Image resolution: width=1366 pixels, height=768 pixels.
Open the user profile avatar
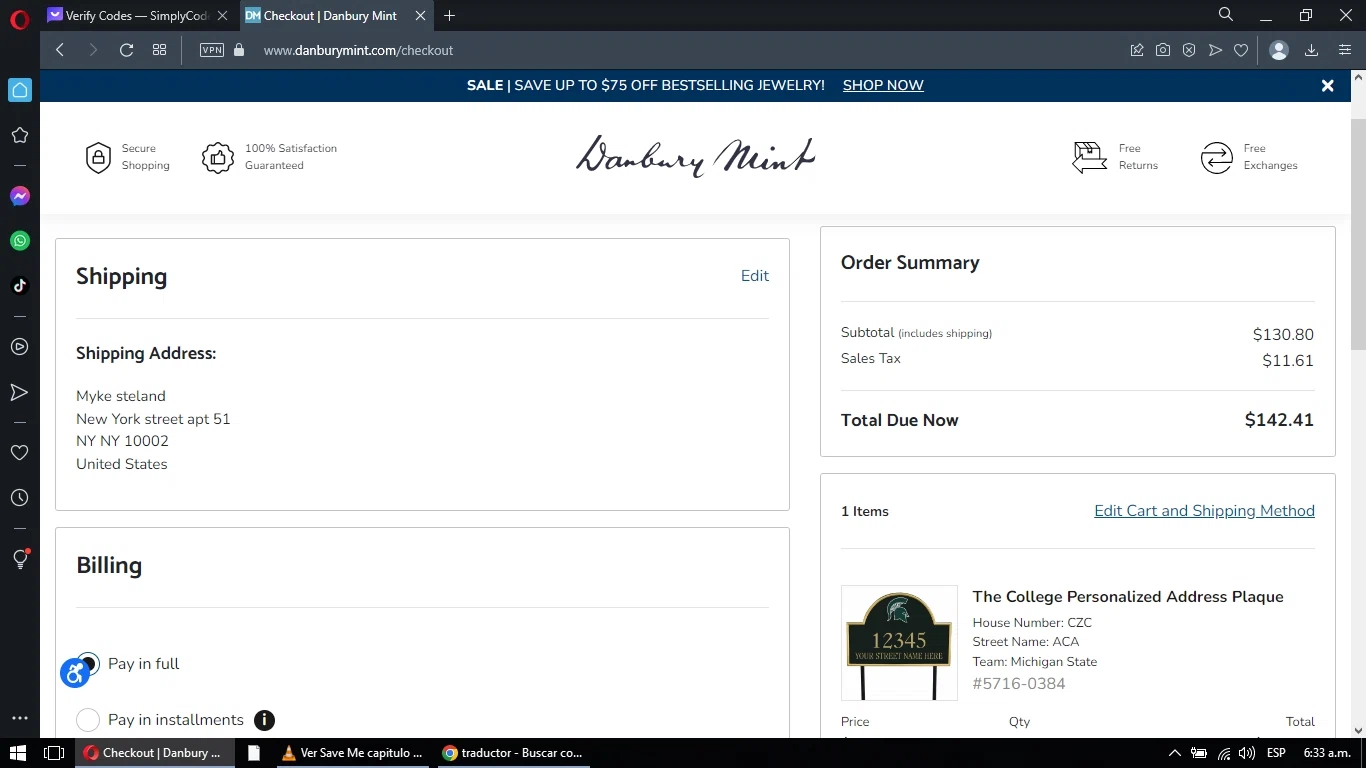tap(1279, 50)
